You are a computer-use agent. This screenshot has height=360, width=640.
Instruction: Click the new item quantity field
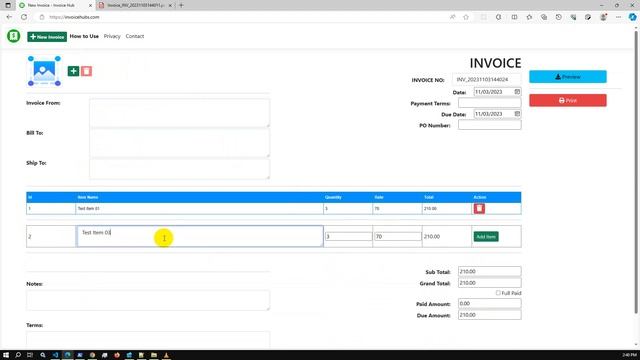349,236
